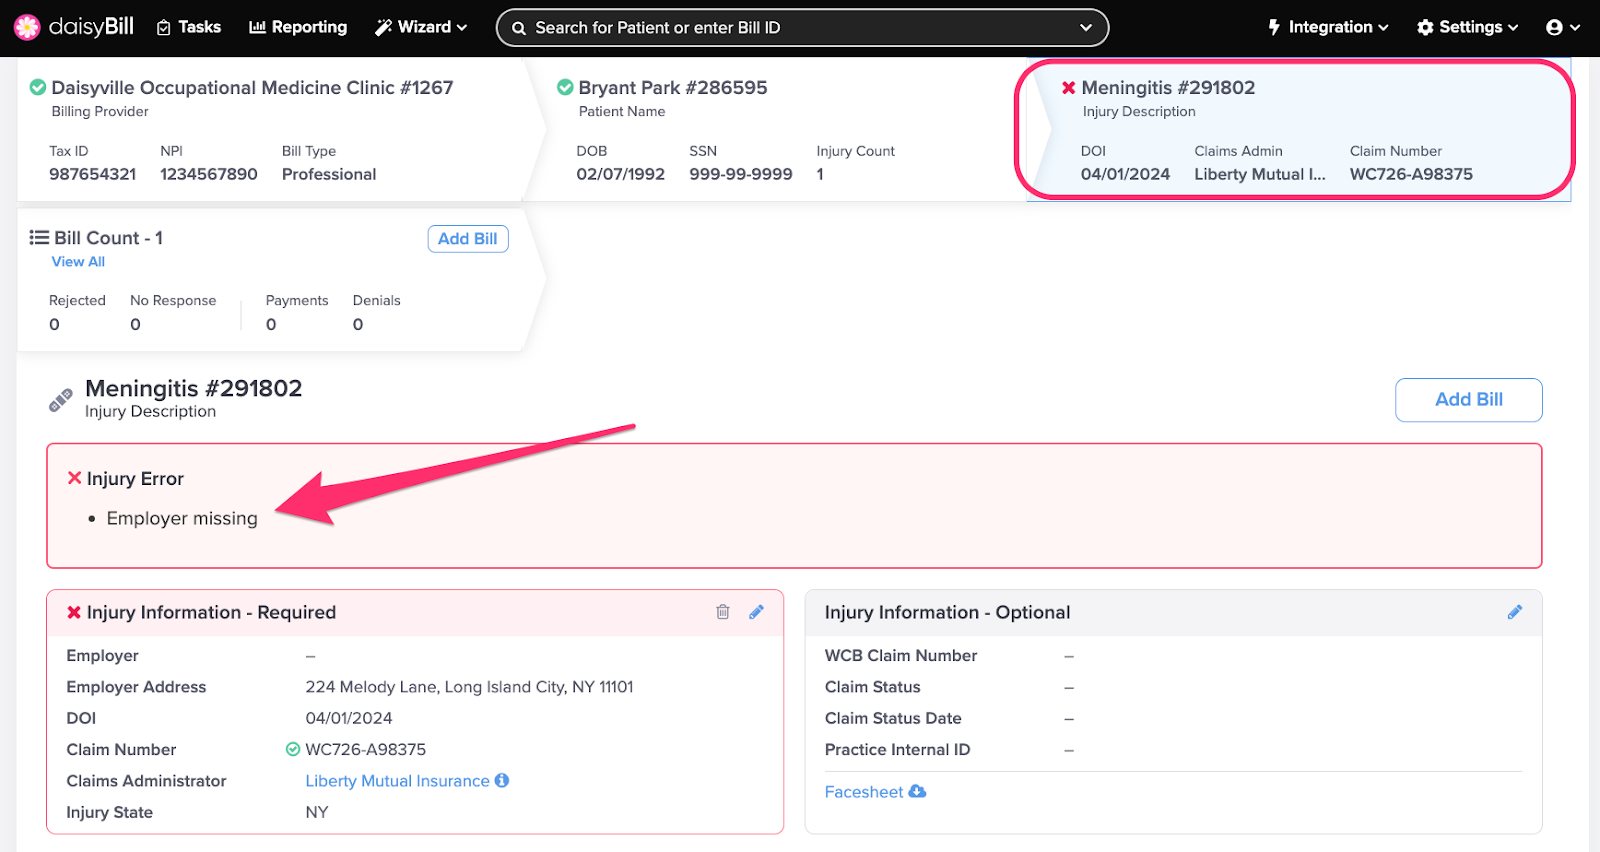Click the large Add Bill button

(x=1468, y=400)
